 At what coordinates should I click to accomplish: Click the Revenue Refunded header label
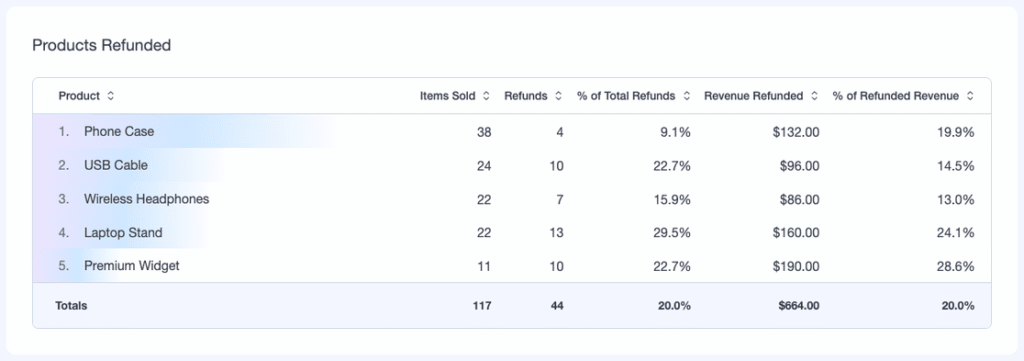(754, 96)
